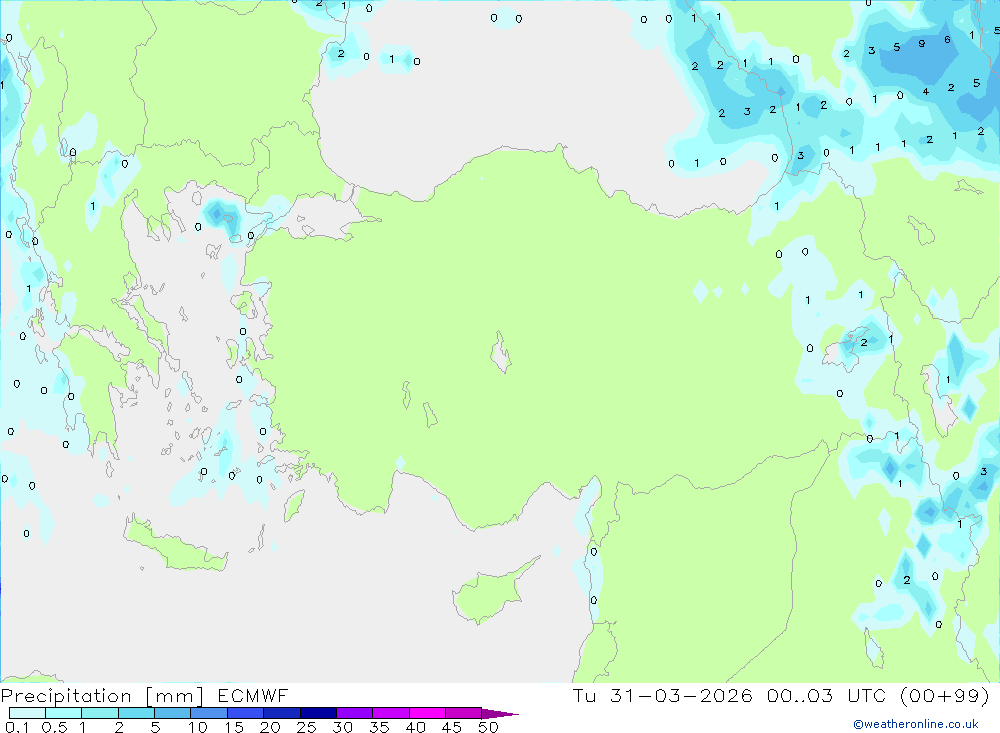
Task: Click the precipitation value "9" on map
Action: [x=922, y=43]
